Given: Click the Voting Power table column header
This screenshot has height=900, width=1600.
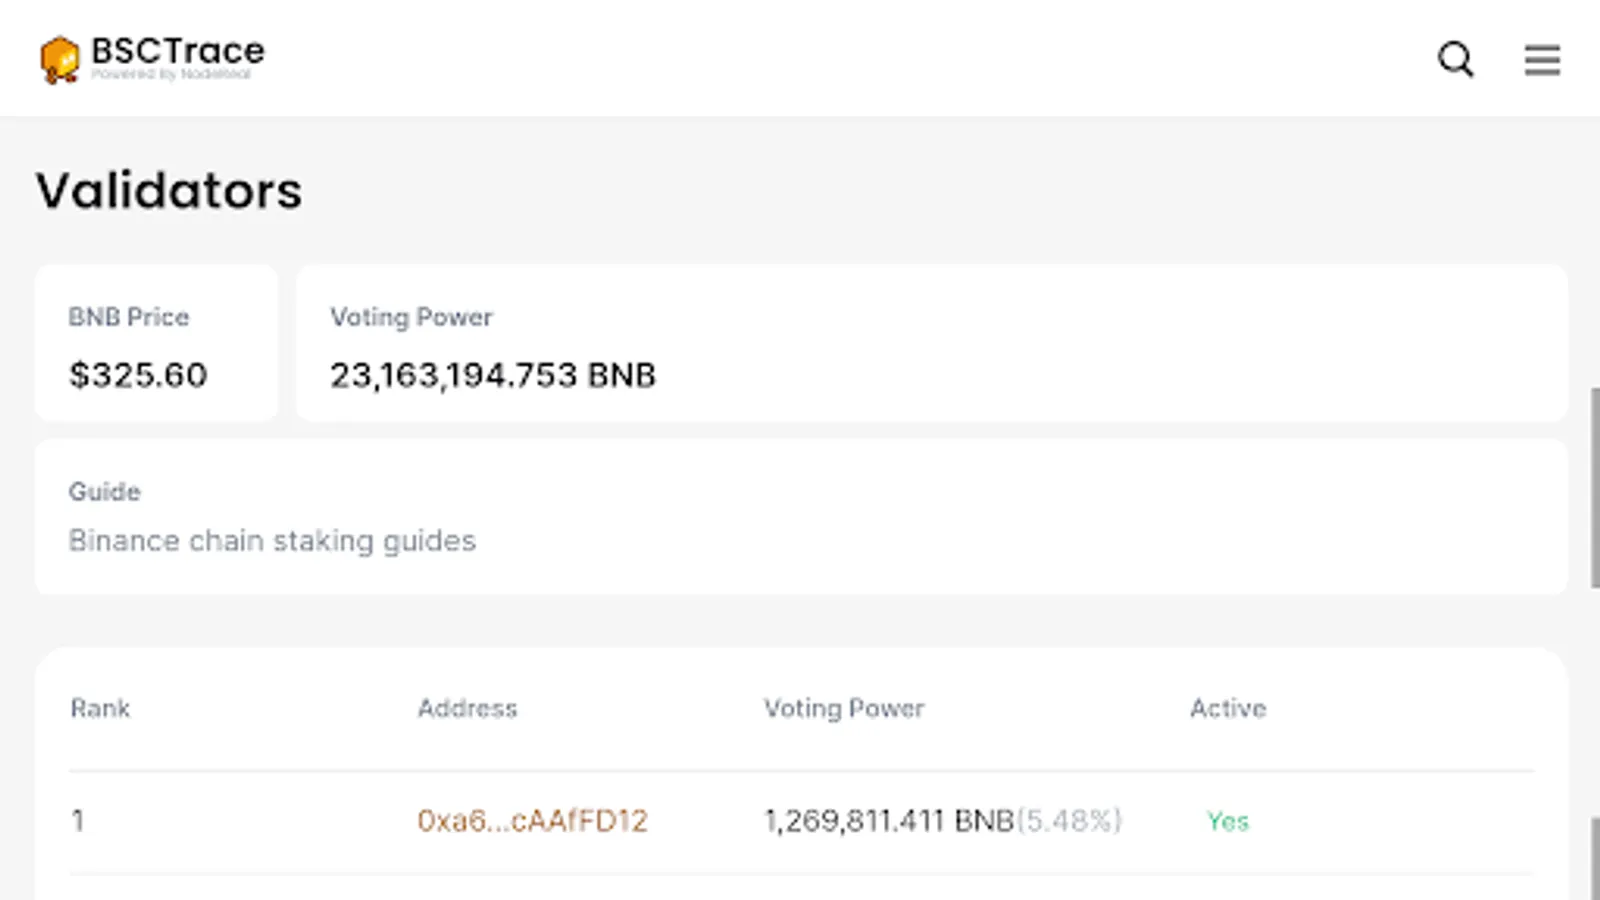Looking at the screenshot, I should click(844, 709).
